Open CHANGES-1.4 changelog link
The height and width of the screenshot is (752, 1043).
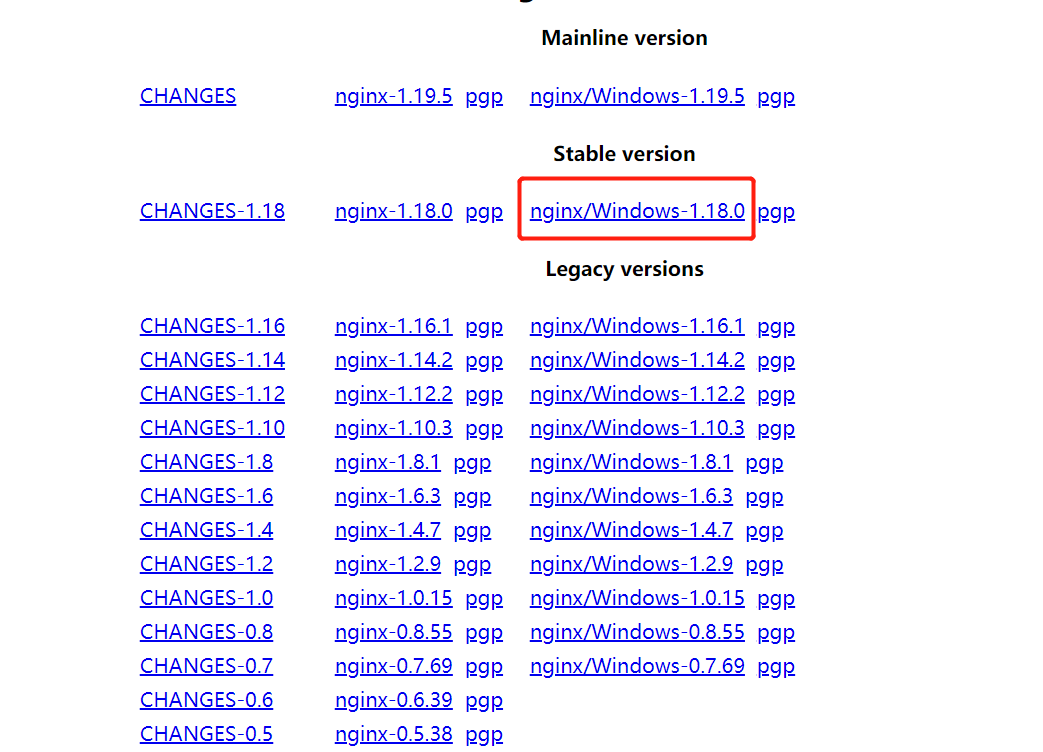206,530
